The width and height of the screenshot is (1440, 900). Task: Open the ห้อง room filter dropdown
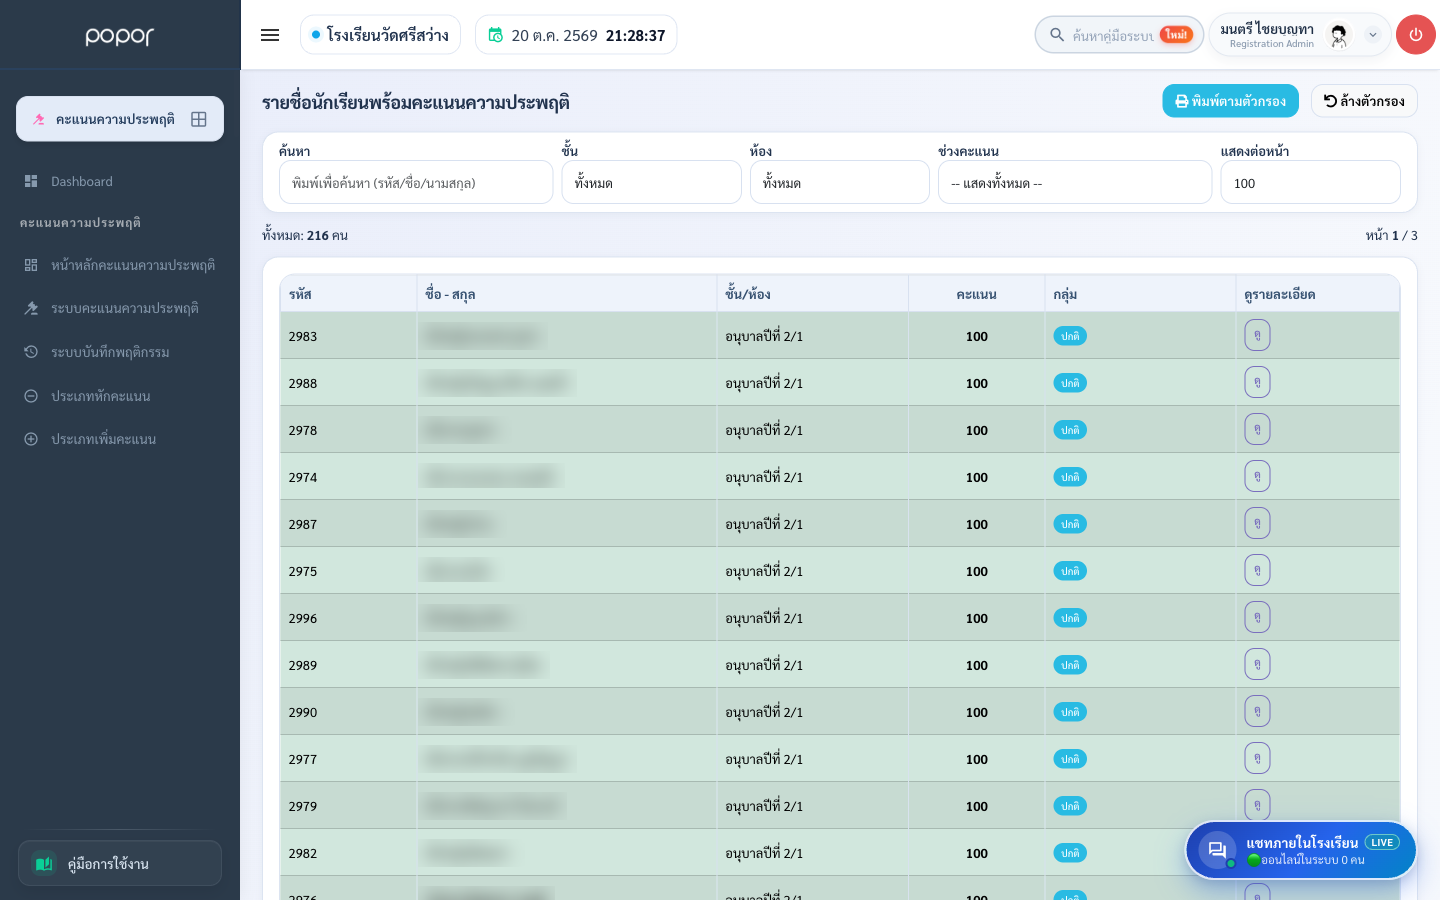click(x=839, y=183)
